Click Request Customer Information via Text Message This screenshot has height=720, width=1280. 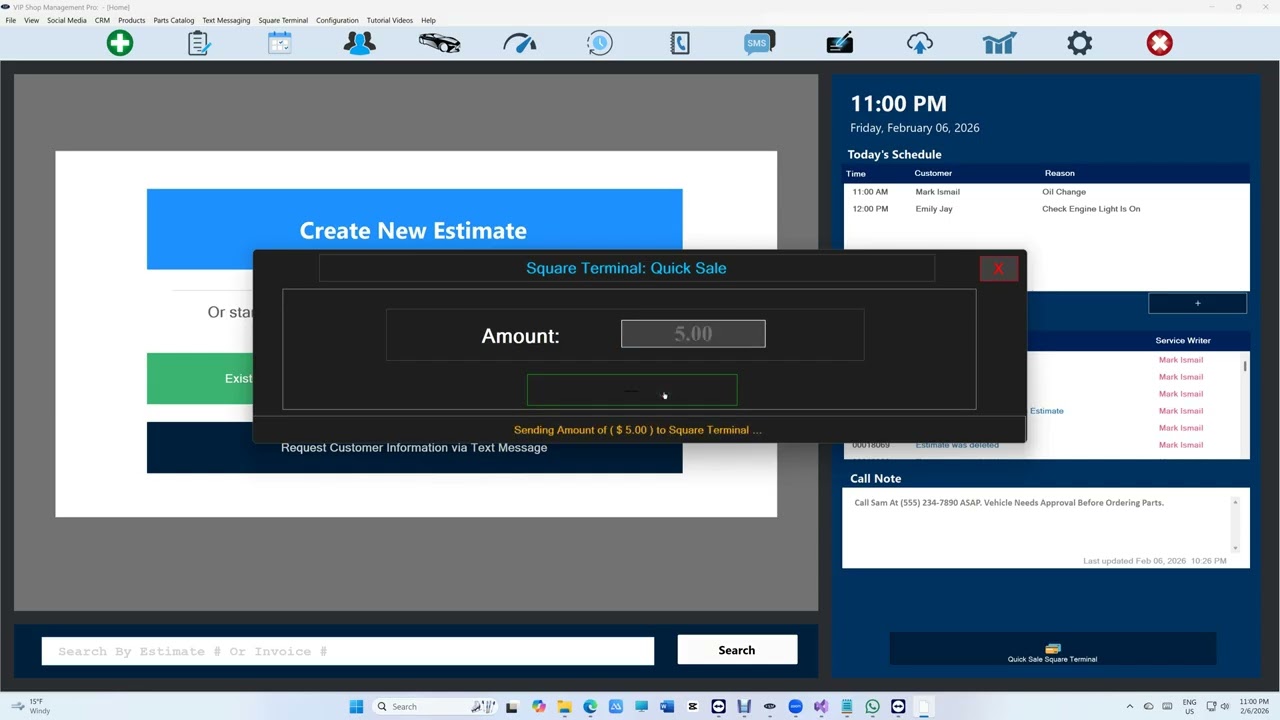[414, 448]
